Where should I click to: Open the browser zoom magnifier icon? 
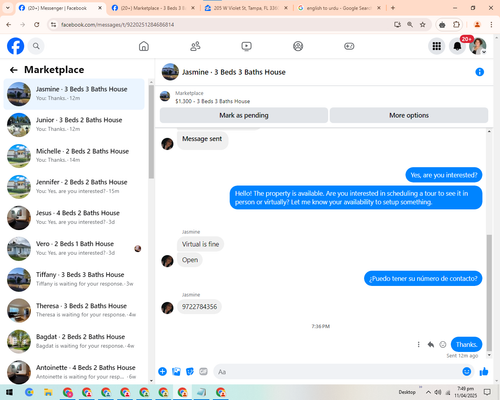pos(410,25)
